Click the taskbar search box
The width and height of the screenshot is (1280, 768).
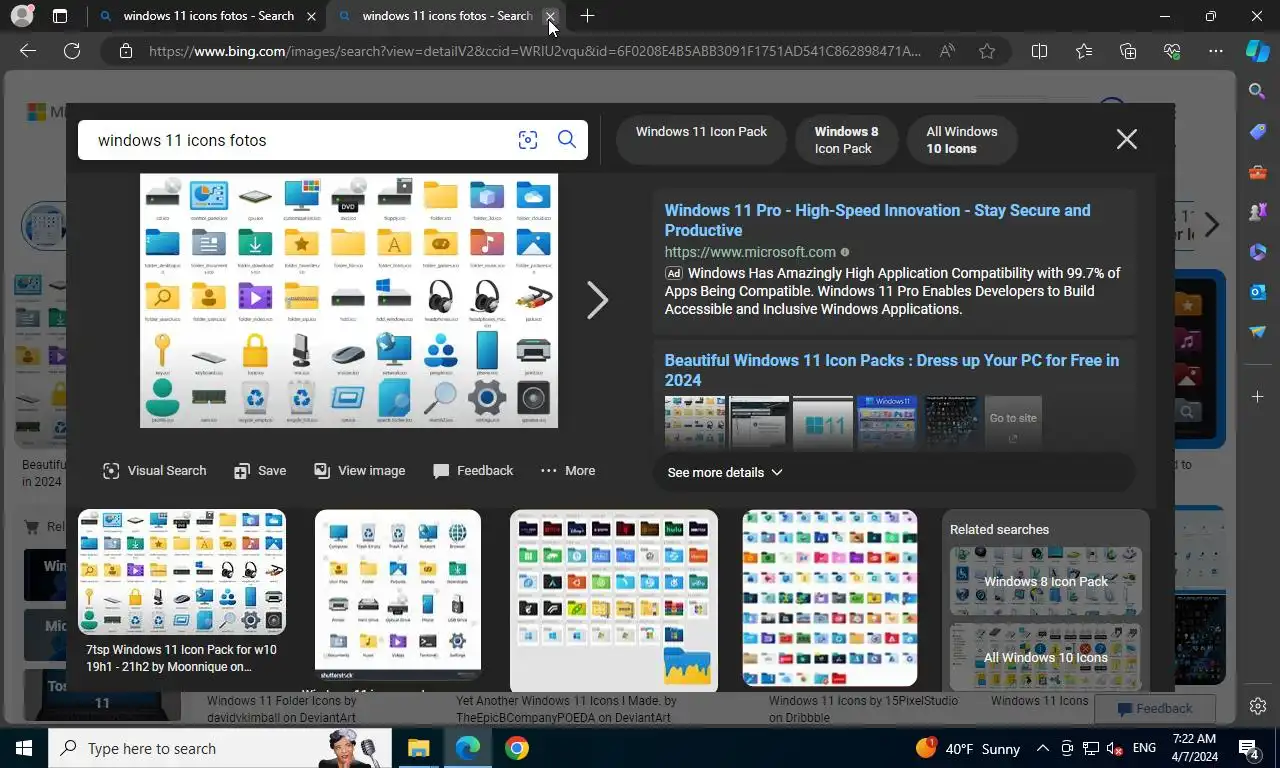click(x=220, y=748)
